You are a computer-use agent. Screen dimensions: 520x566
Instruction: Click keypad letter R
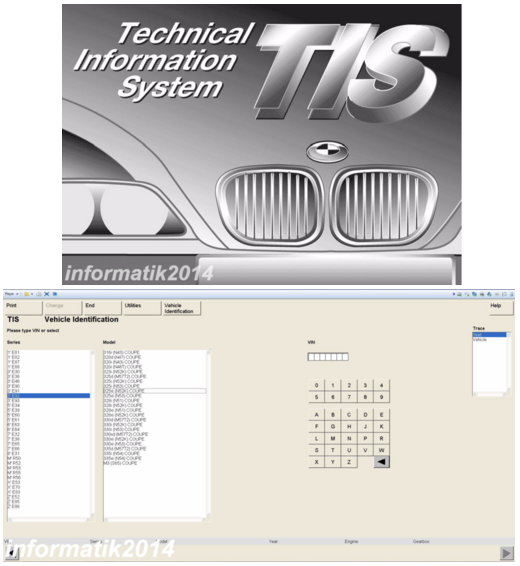click(x=381, y=438)
